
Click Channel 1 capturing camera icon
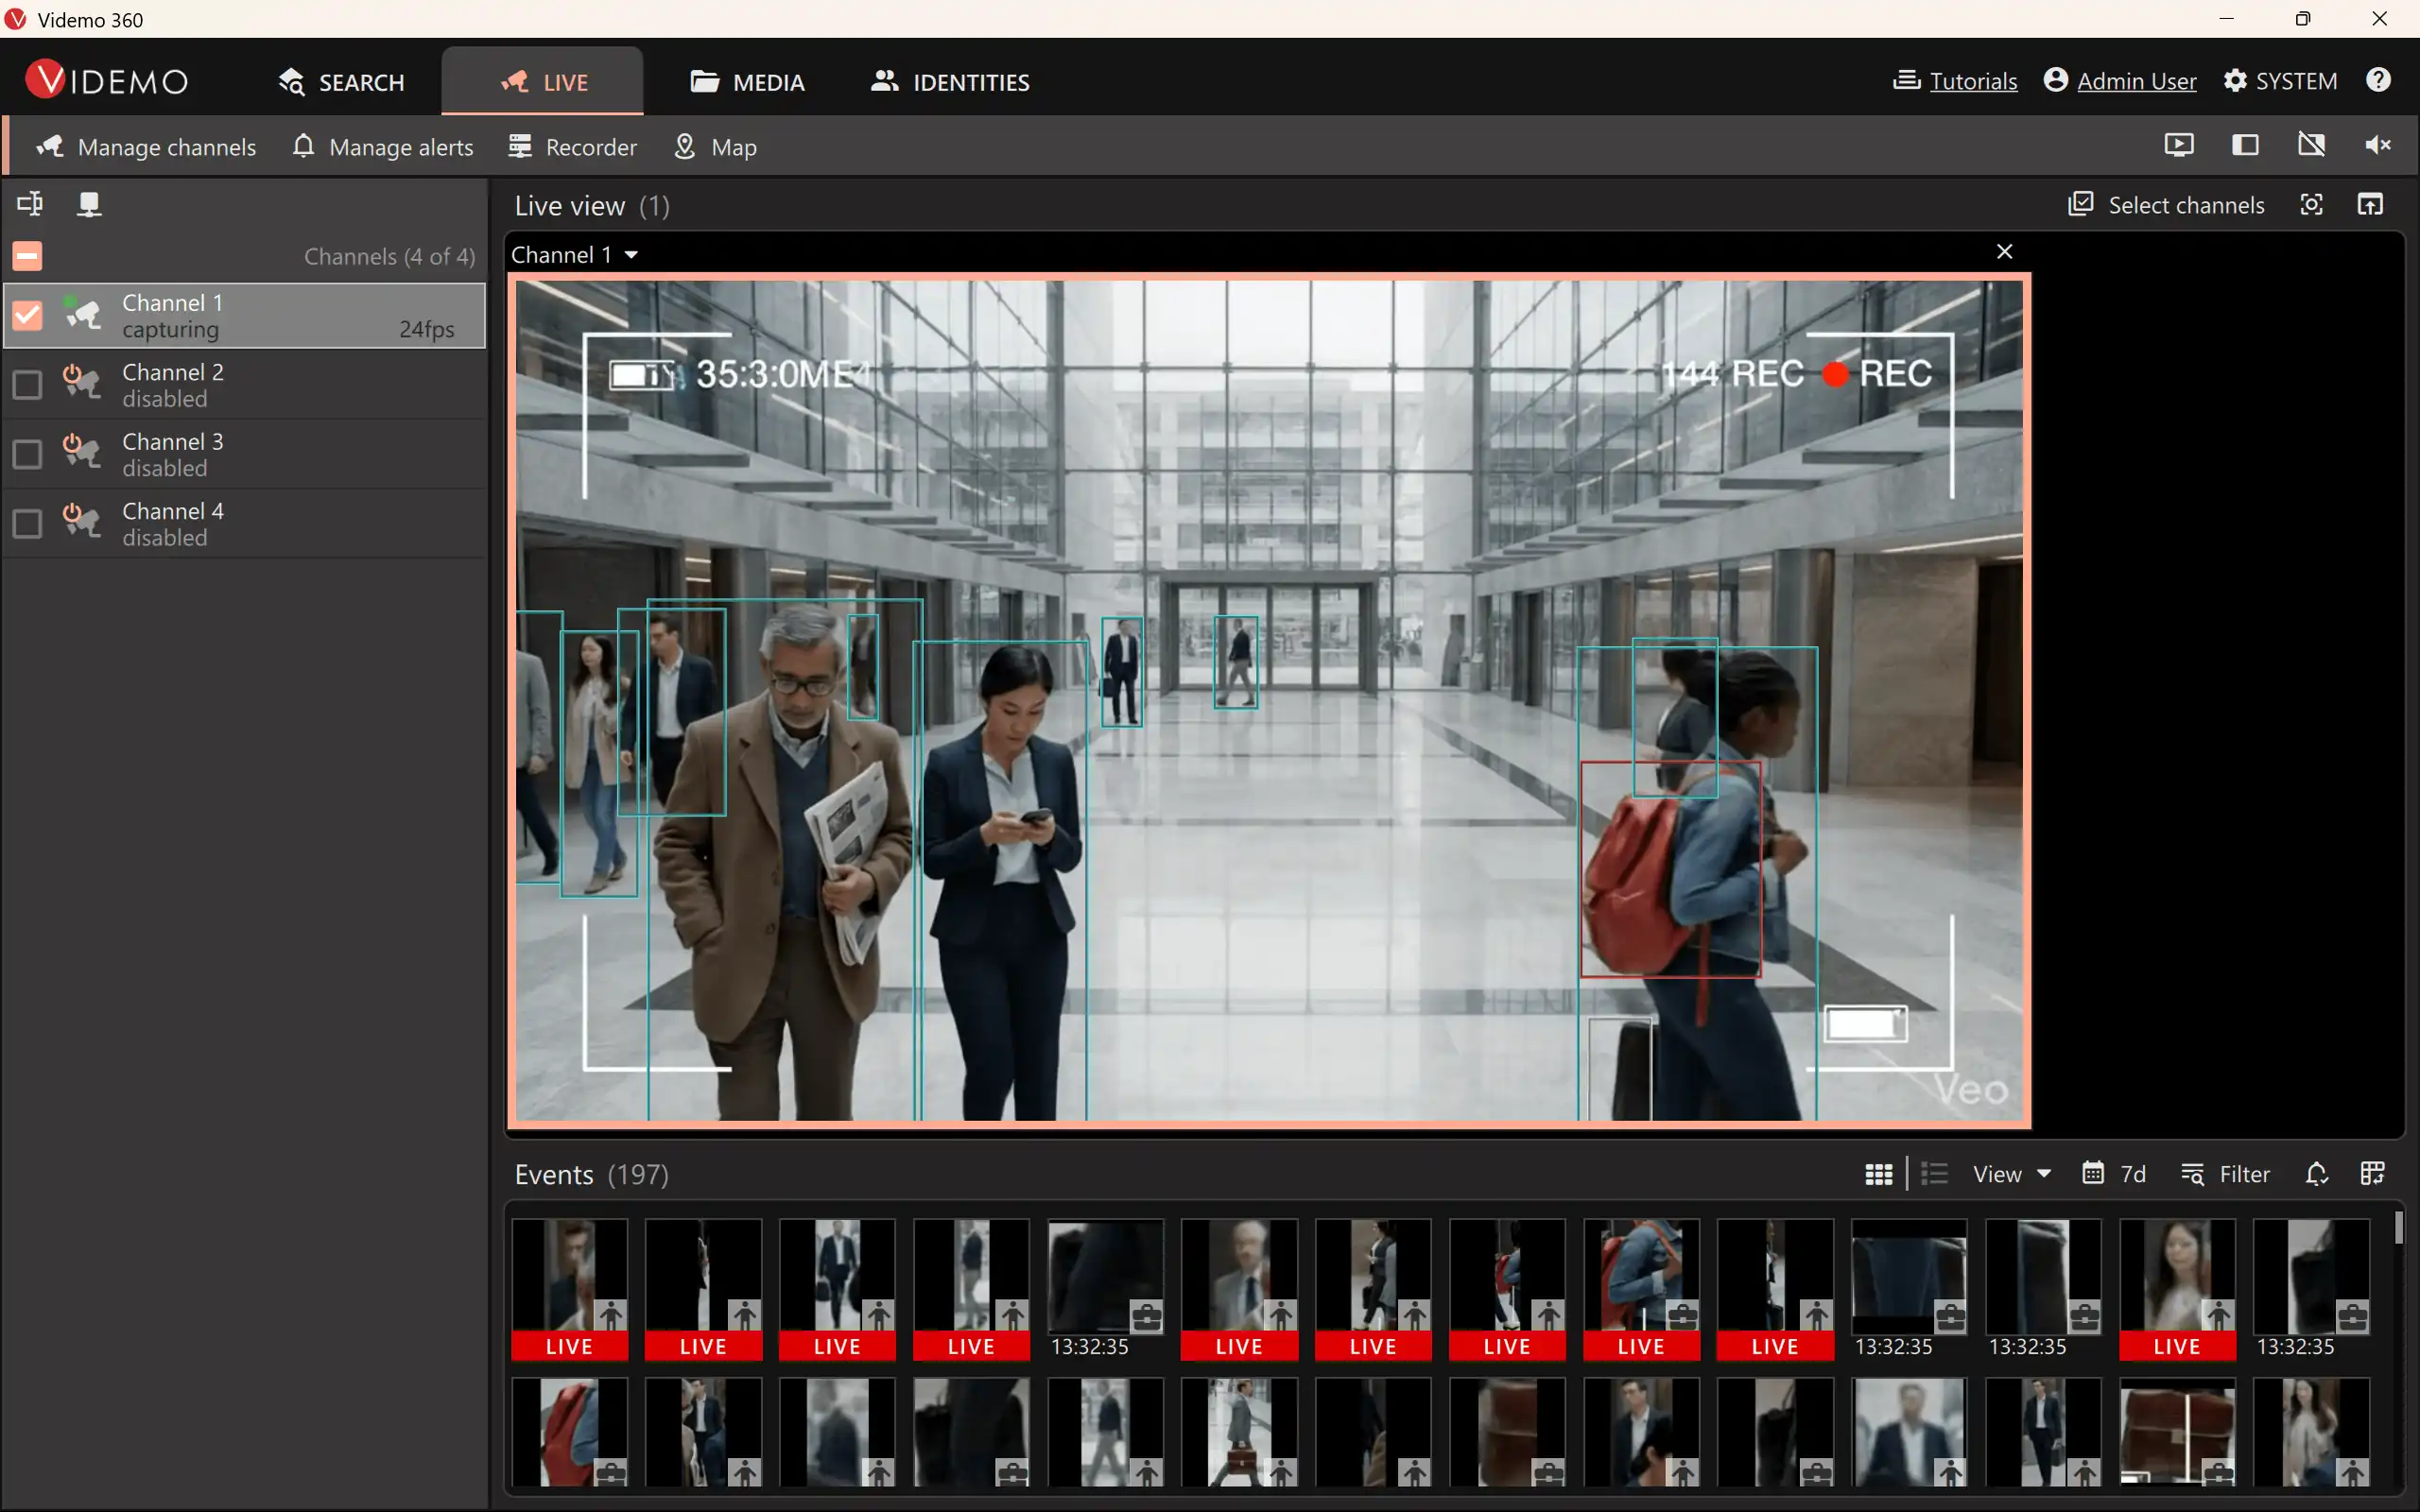pyautogui.click(x=82, y=313)
